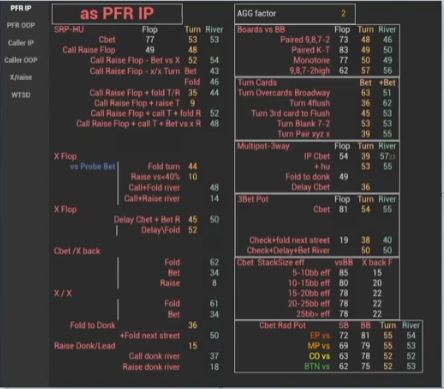Click the AGG factor value 2
The image size is (444, 389).
(x=343, y=14)
